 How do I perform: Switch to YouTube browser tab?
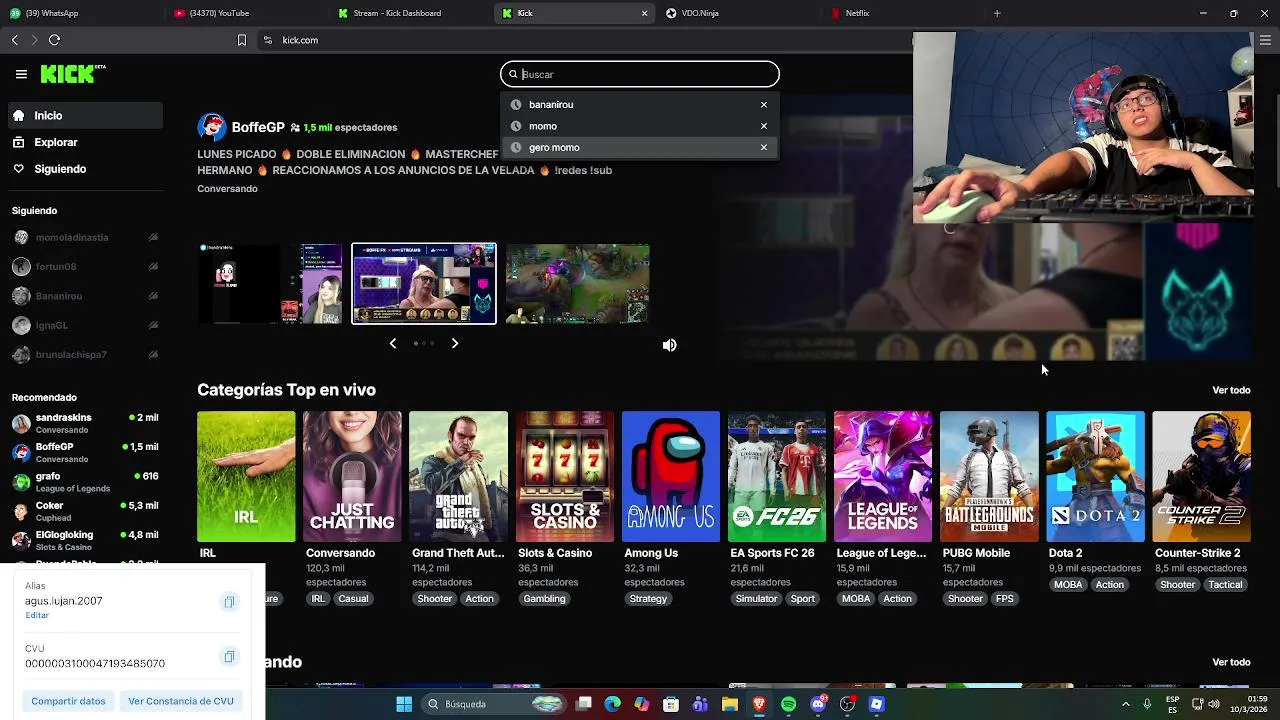245,13
